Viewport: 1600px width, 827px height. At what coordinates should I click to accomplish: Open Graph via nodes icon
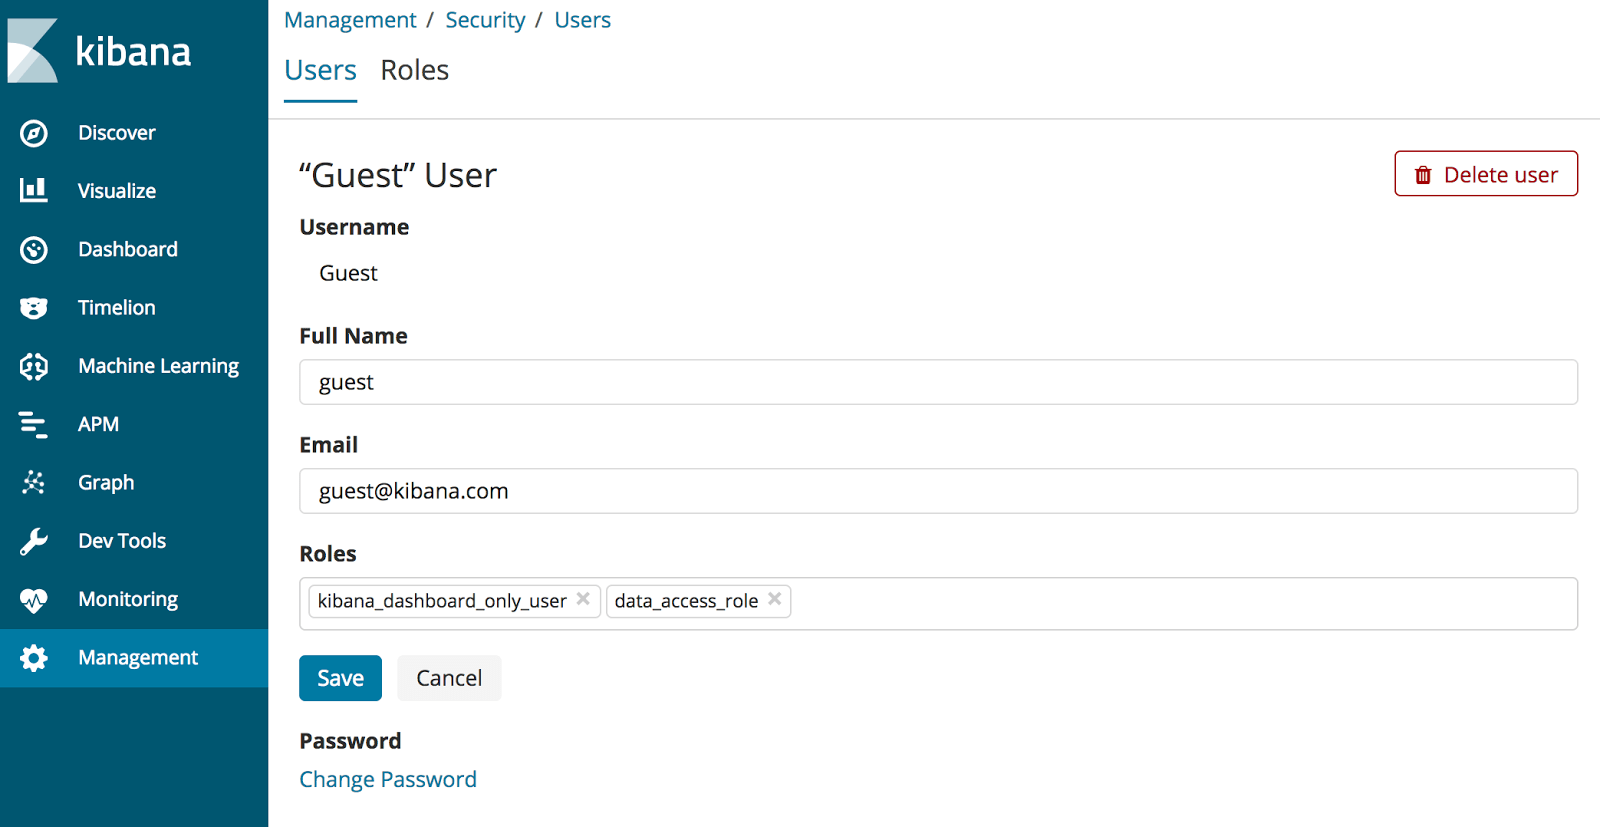pos(34,483)
